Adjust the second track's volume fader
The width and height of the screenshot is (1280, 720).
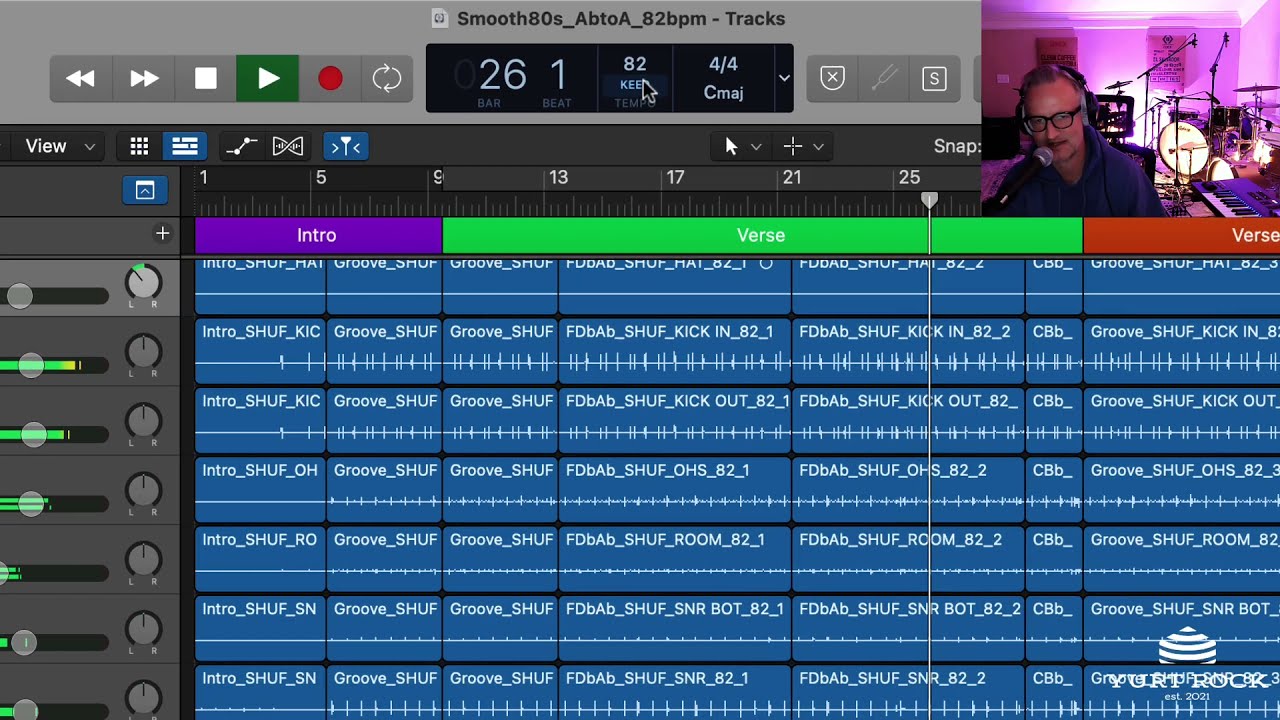[32, 365]
